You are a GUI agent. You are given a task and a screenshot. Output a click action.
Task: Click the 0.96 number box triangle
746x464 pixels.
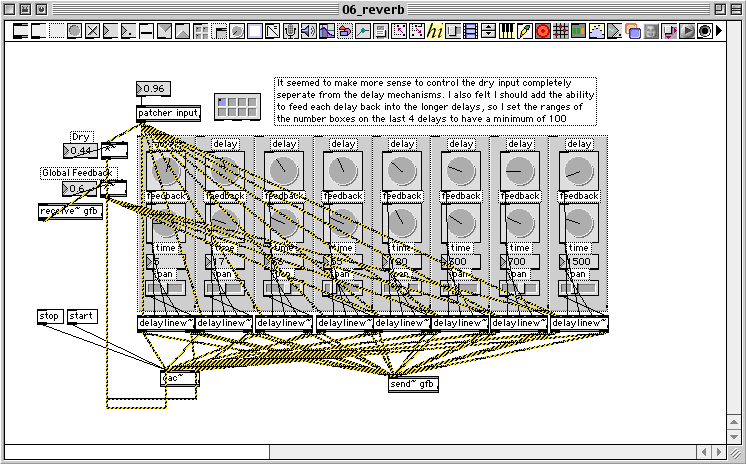140,89
